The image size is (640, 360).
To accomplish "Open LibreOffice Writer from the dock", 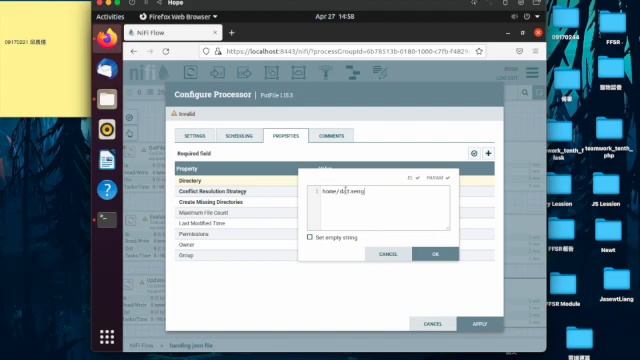I will pyautogui.click(x=107, y=160).
